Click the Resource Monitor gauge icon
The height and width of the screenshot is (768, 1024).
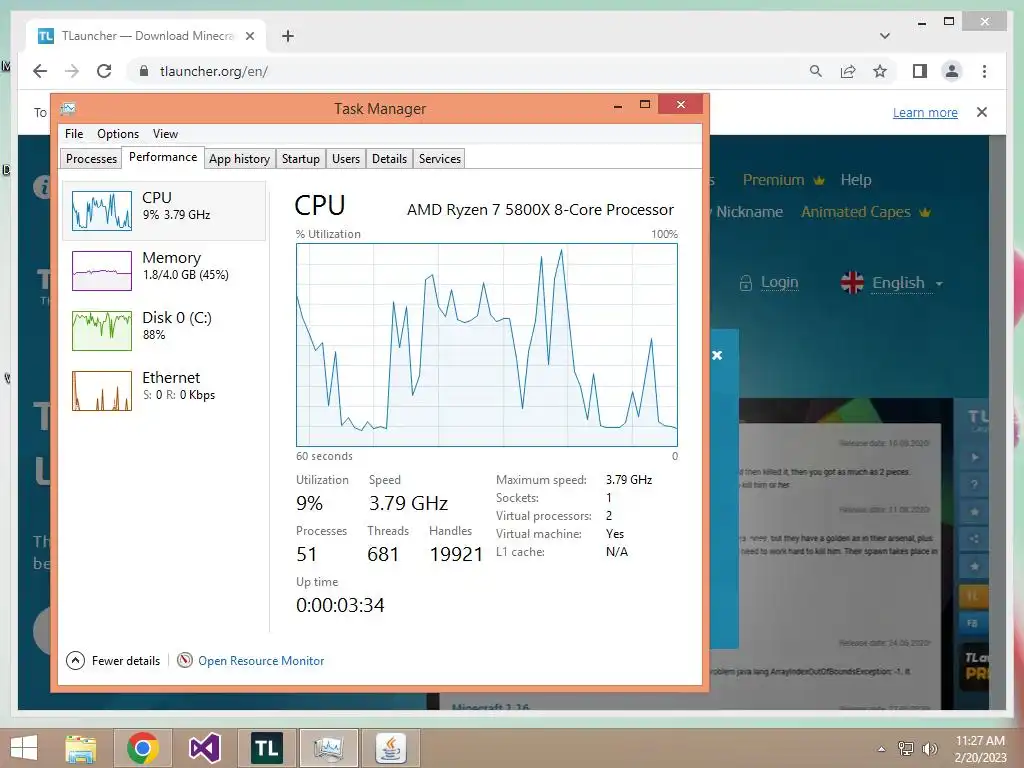pos(185,660)
